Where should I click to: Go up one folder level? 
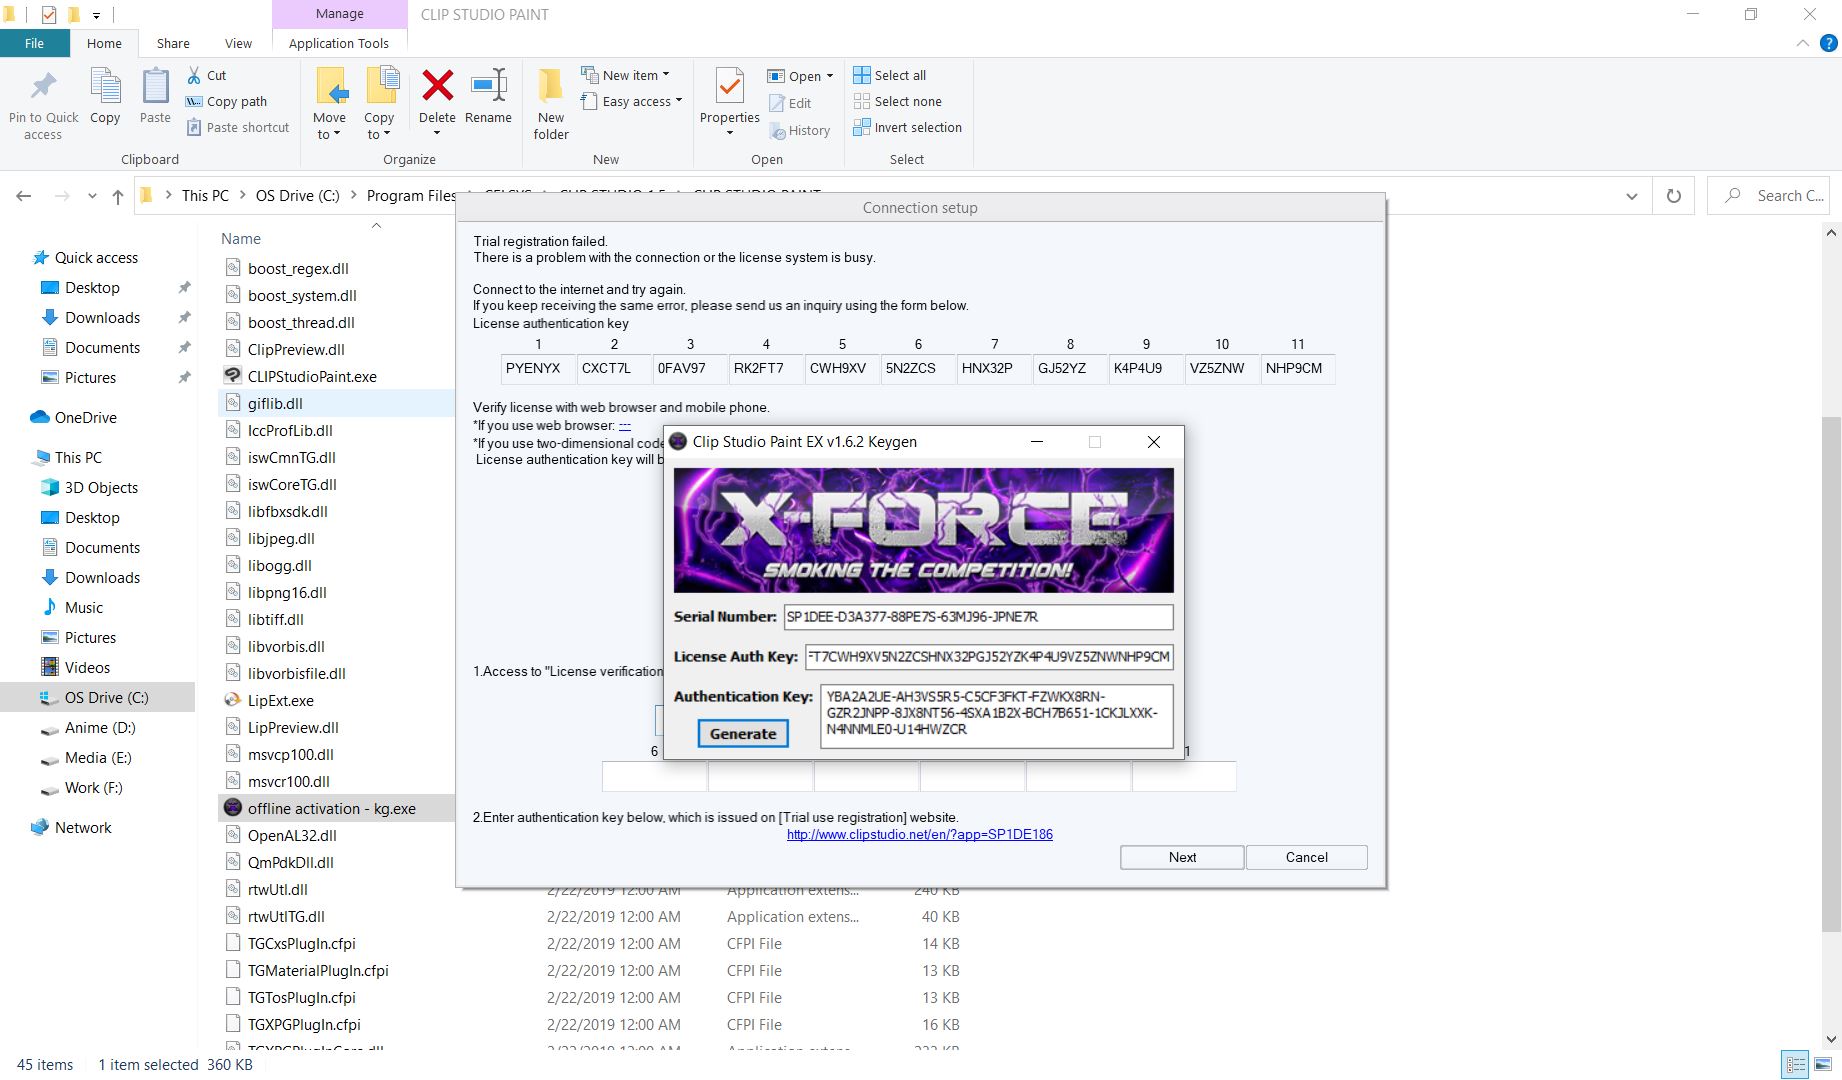pyautogui.click(x=118, y=196)
